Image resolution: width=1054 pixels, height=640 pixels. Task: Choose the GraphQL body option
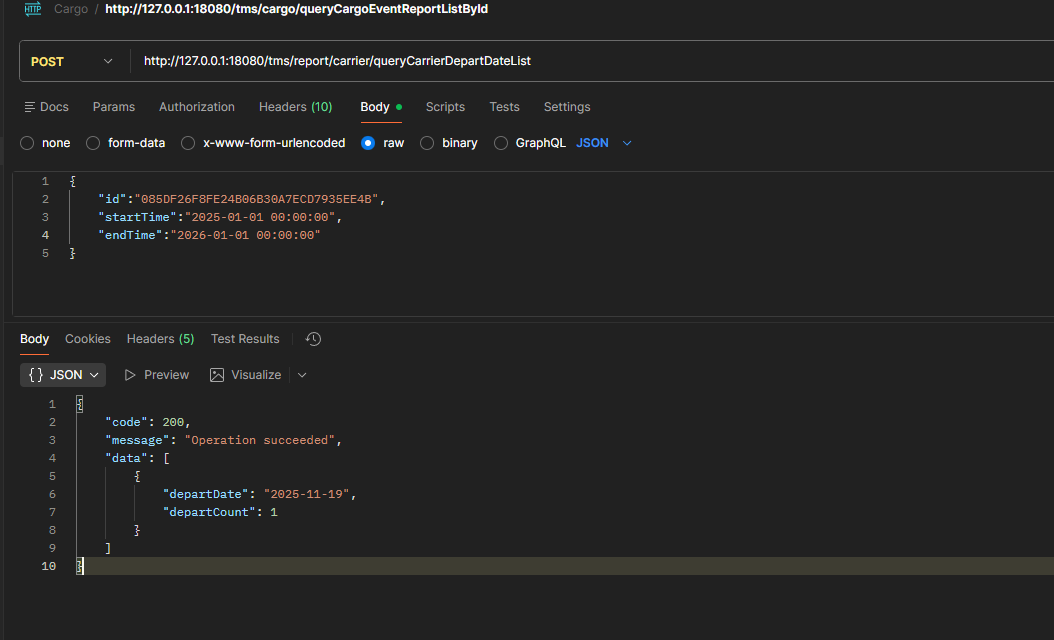(501, 143)
